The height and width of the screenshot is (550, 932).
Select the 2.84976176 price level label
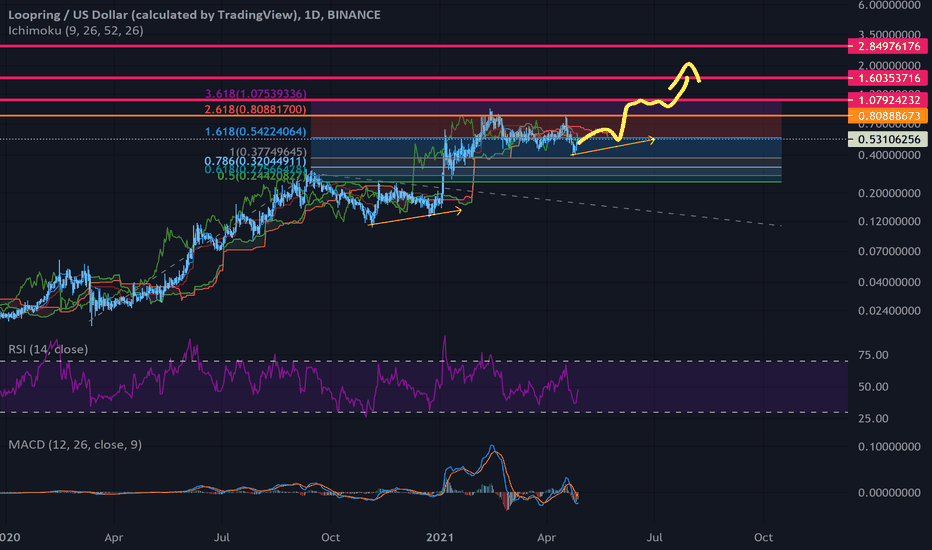click(x=888, y=46)
